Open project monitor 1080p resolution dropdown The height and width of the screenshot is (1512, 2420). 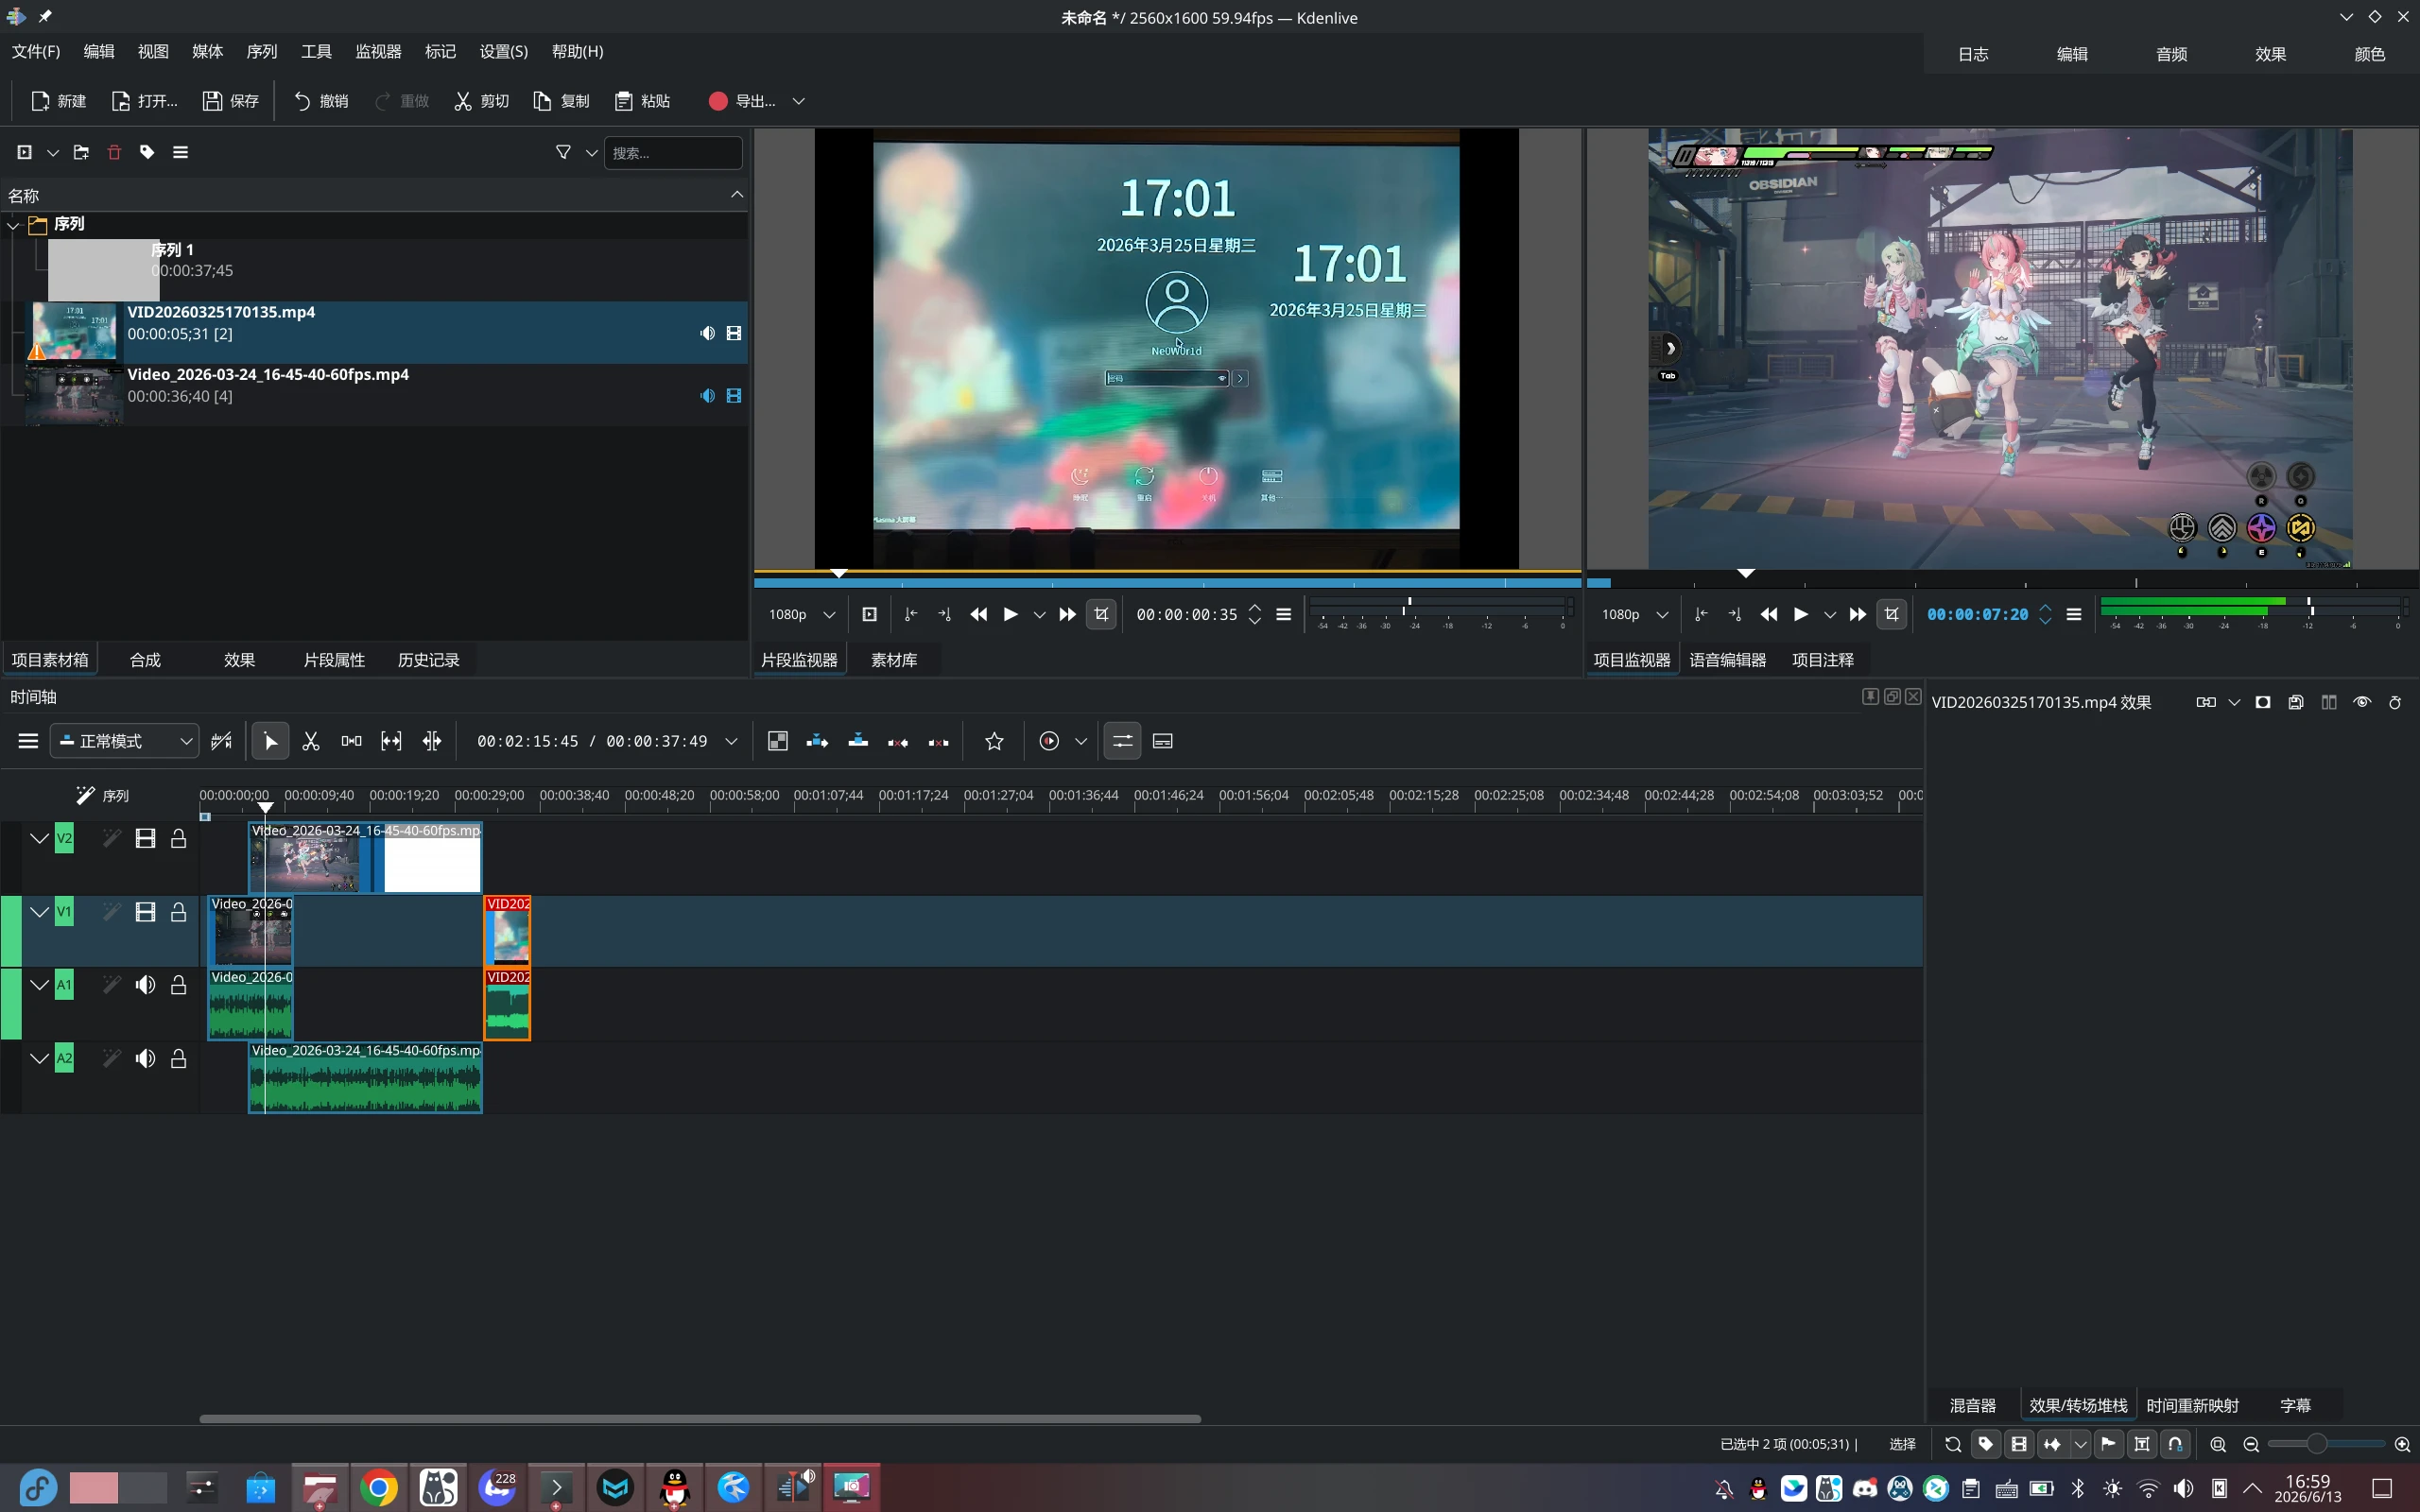point(1634,614)
